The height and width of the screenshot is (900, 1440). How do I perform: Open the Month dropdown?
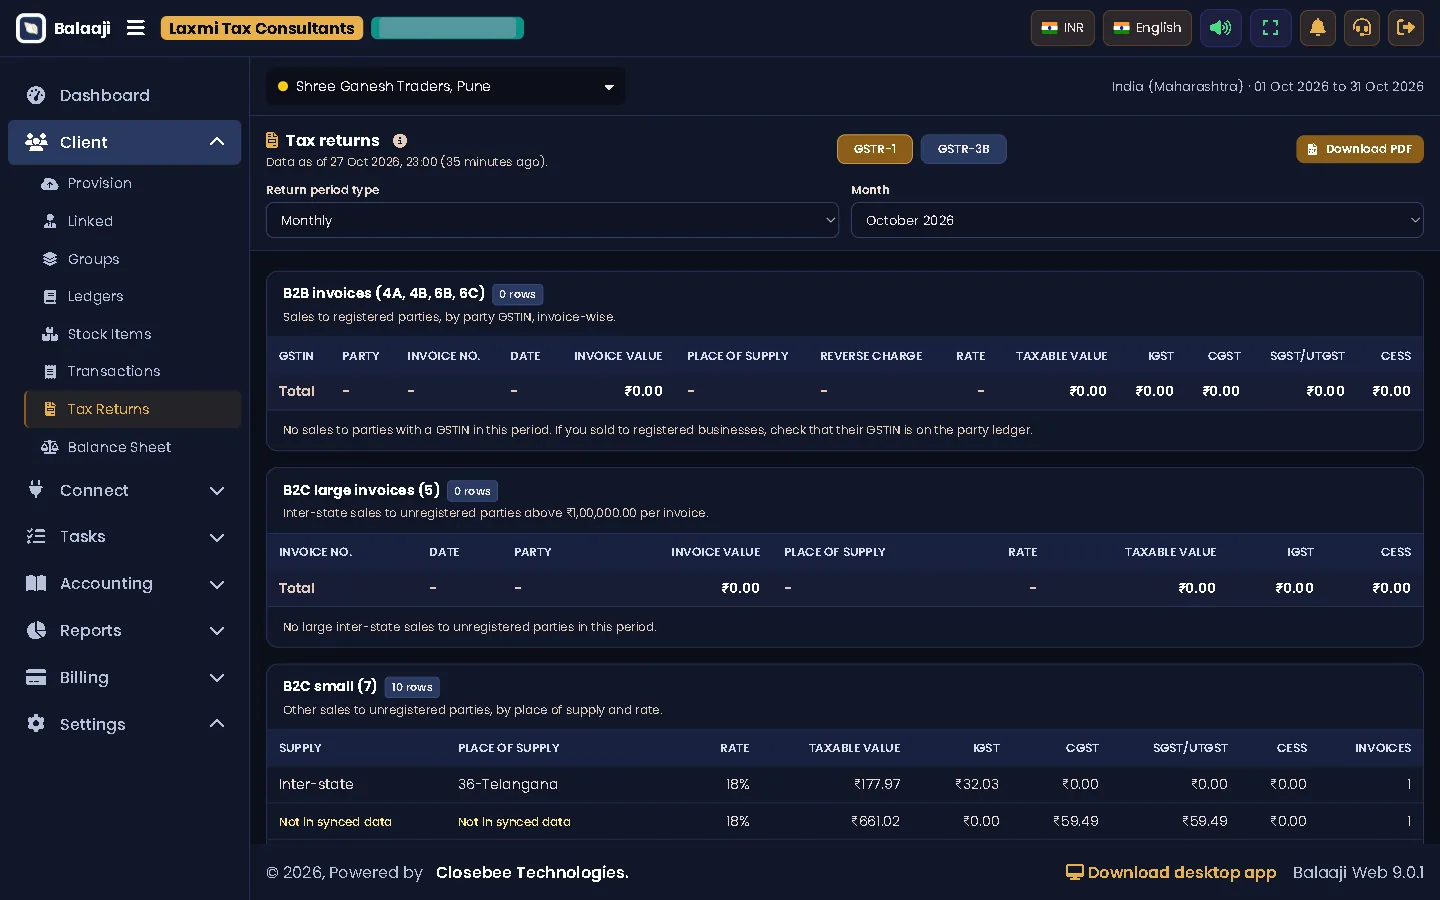[1137, 220]
